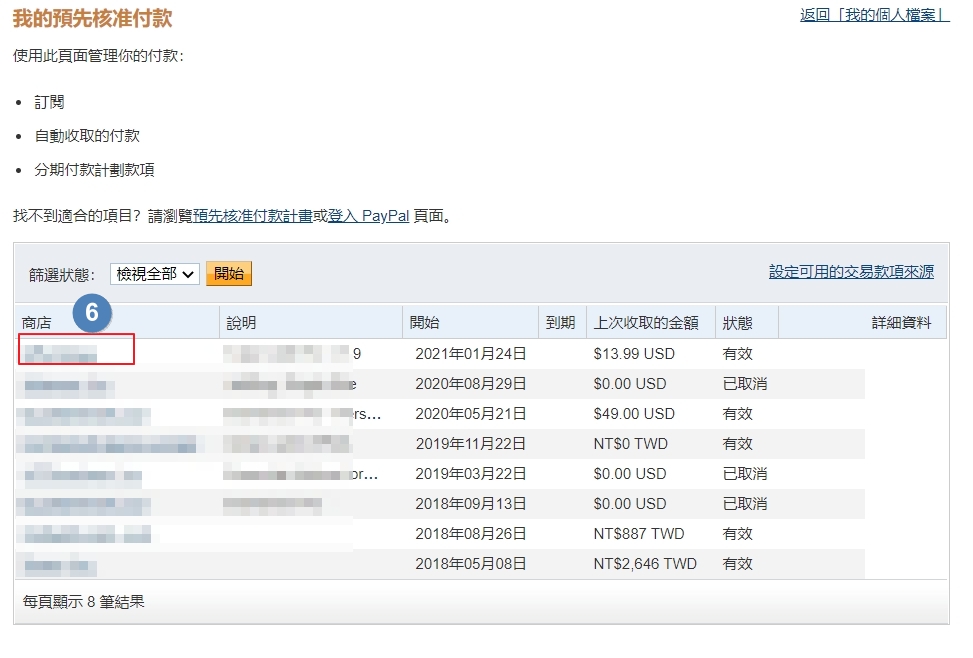Click the NT$887 TWD amount
This screenshot has height=658, width=973.
click(639, 534)
